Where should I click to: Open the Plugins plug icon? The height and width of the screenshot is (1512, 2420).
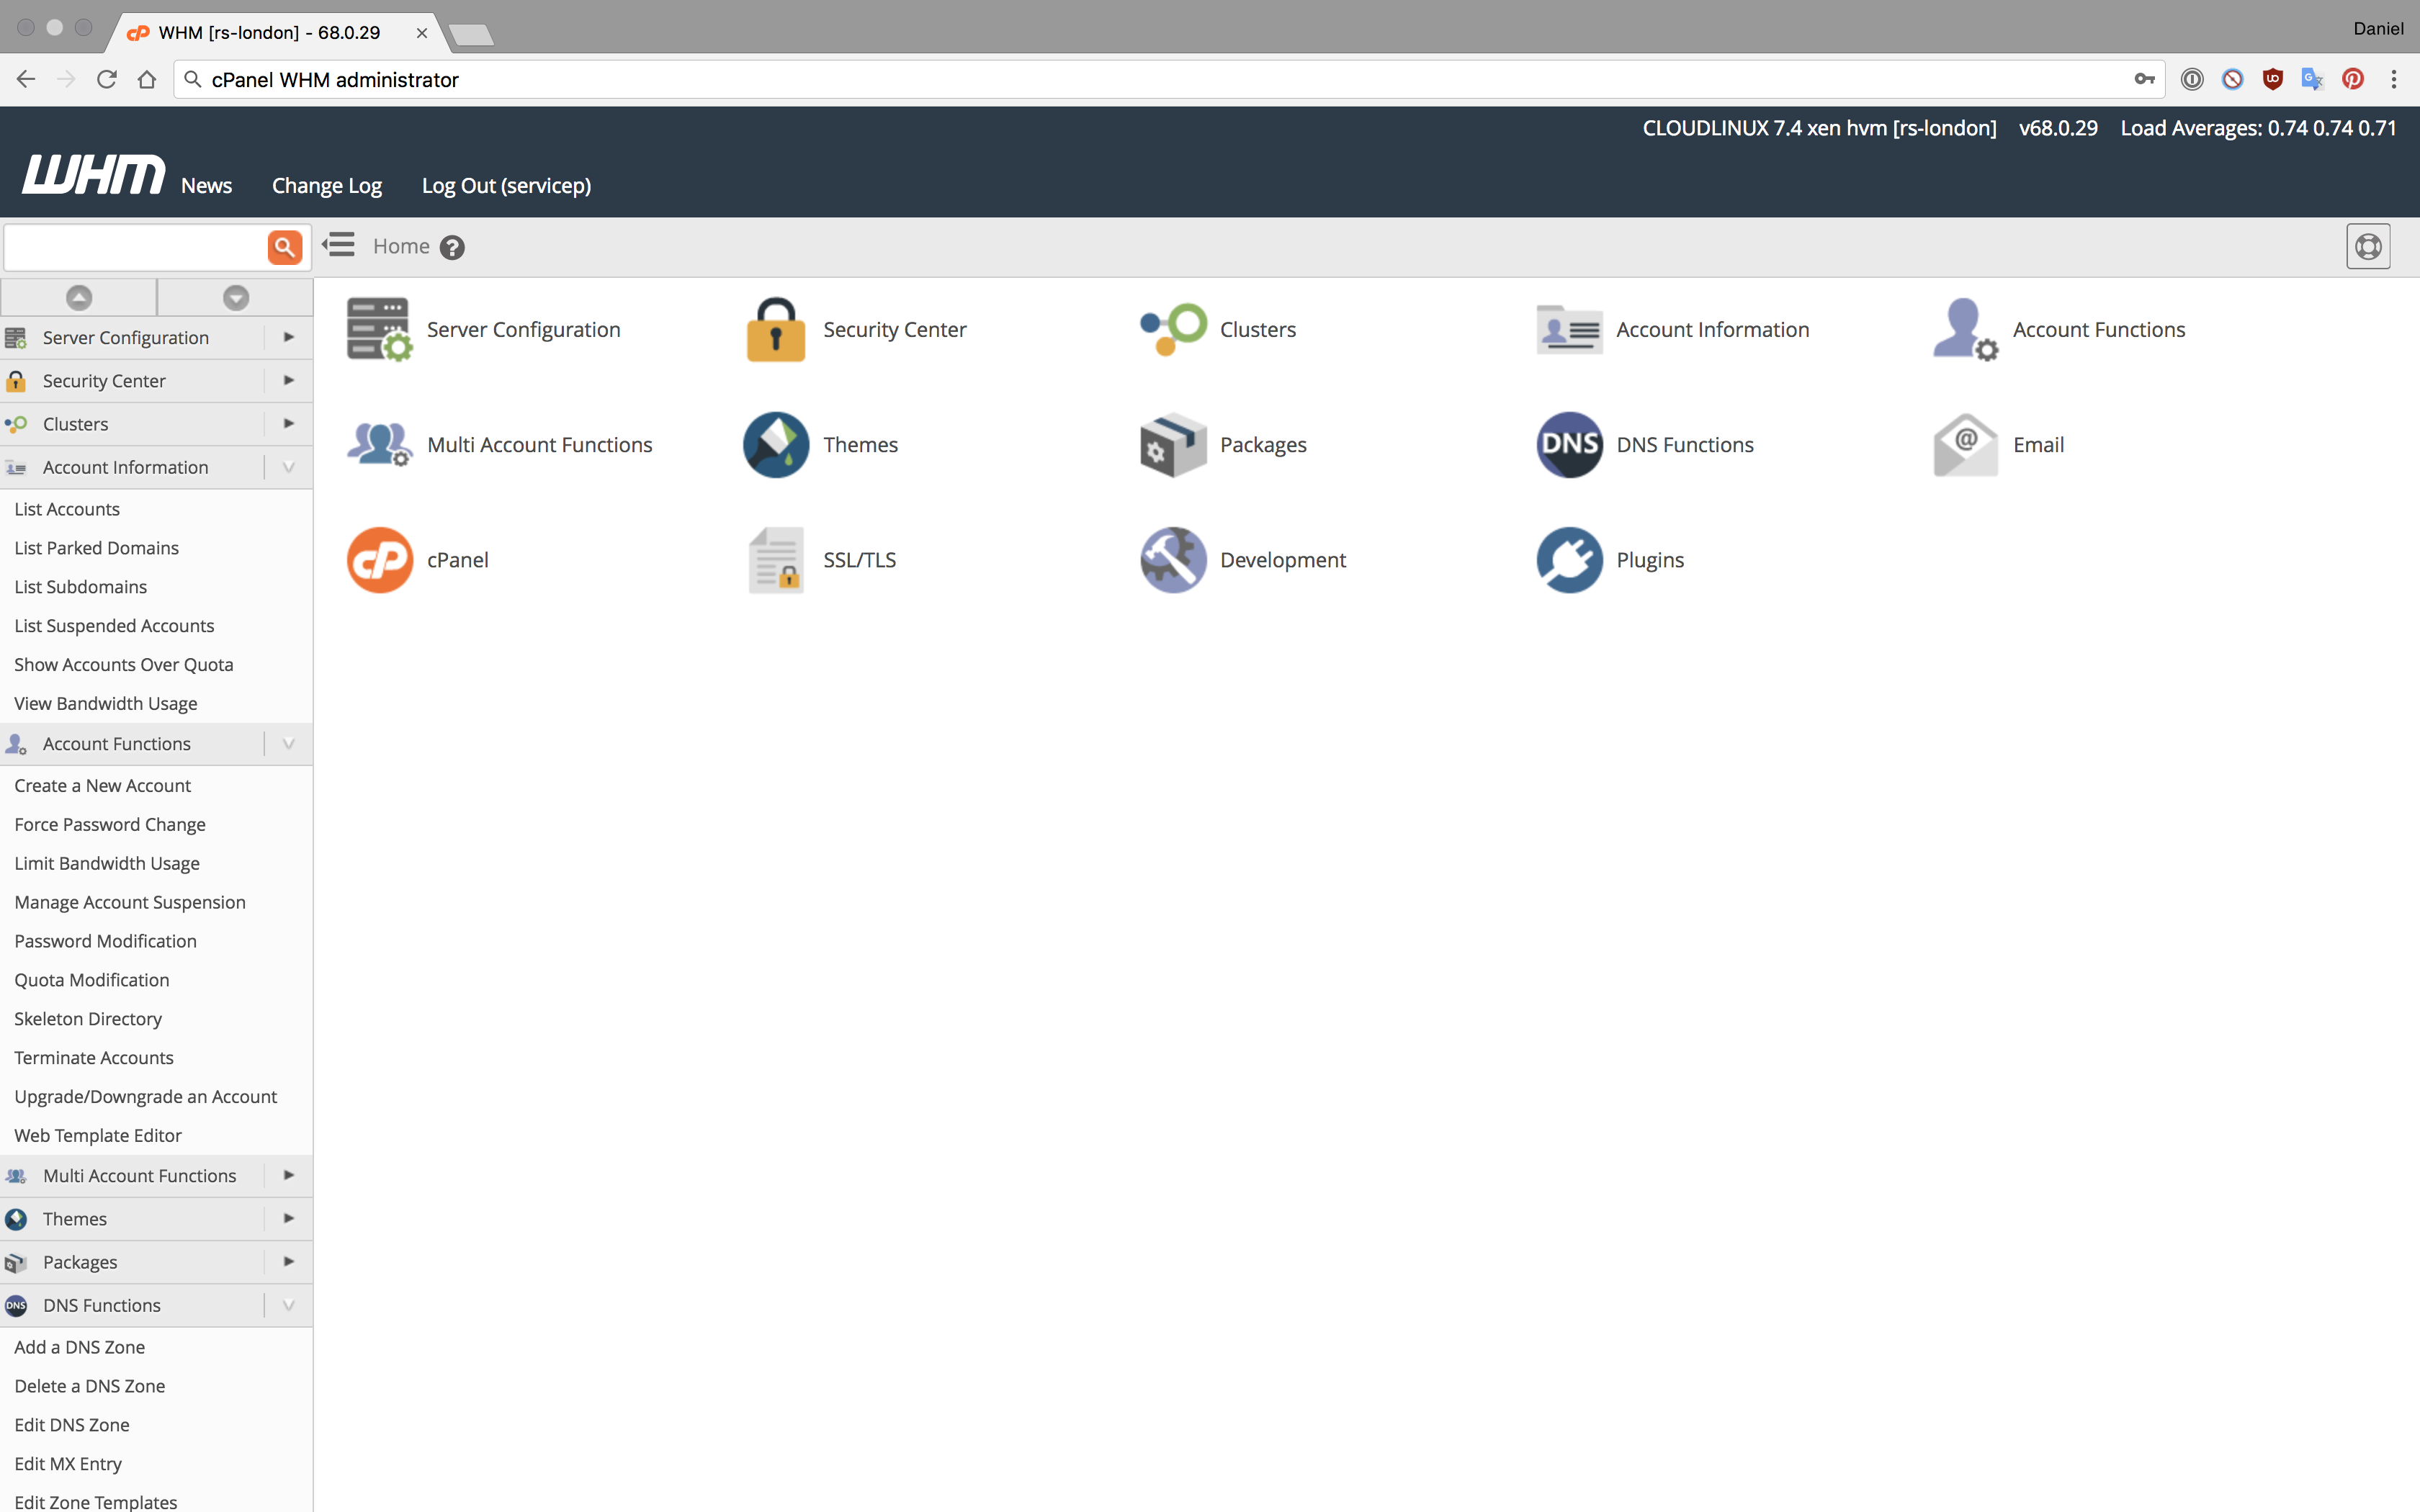pyautogui.click(x=1569, y=560)
